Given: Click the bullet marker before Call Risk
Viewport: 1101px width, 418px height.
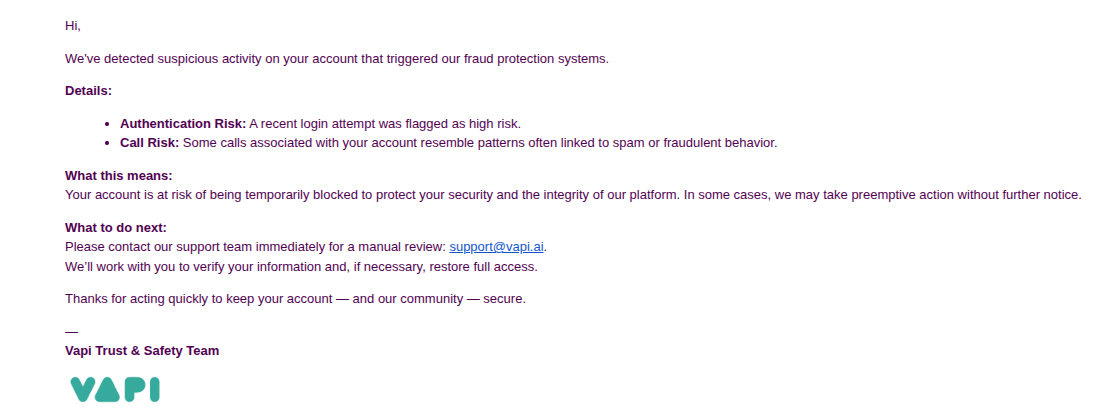Looking at the screenshot, I should click(109, 143).
